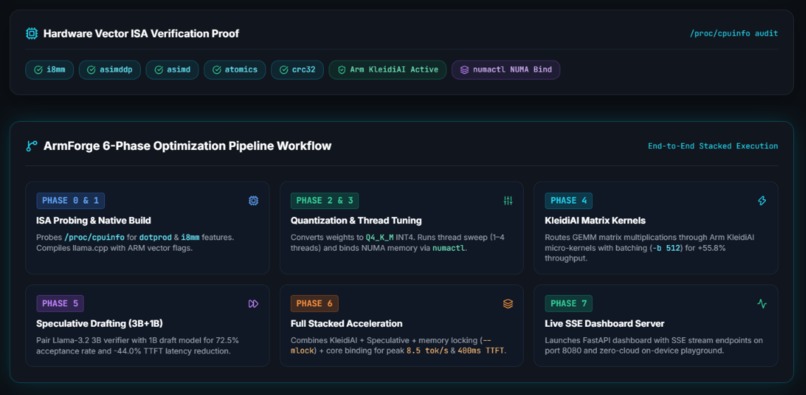Select the i8mm feature chip
806x395 pixels.
pos(49,70)
